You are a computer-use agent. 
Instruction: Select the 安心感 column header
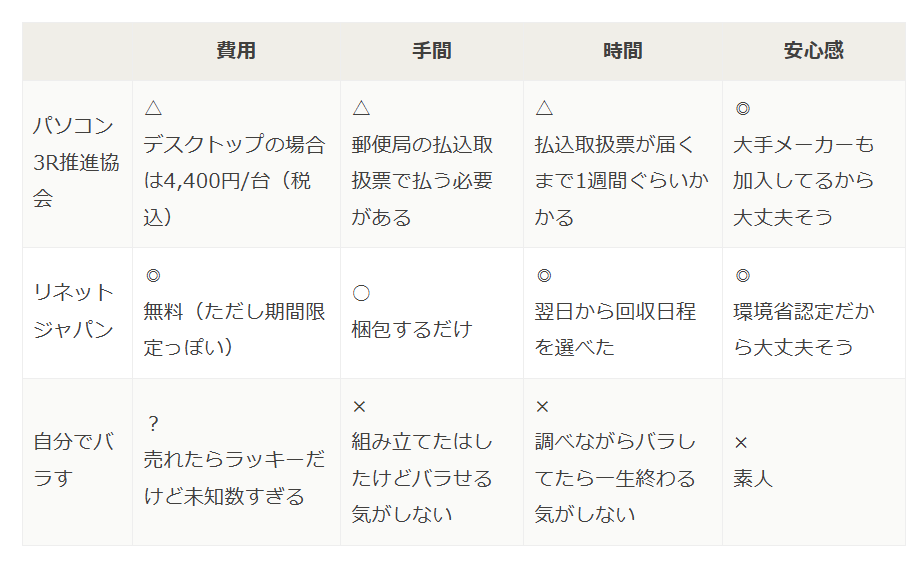click(813, 51)
